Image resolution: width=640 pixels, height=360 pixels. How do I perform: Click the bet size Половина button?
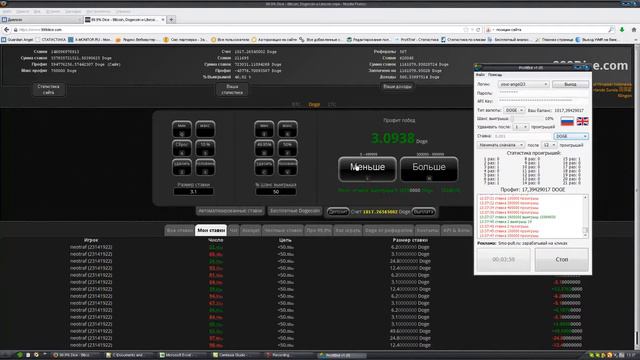click(205, 167)
